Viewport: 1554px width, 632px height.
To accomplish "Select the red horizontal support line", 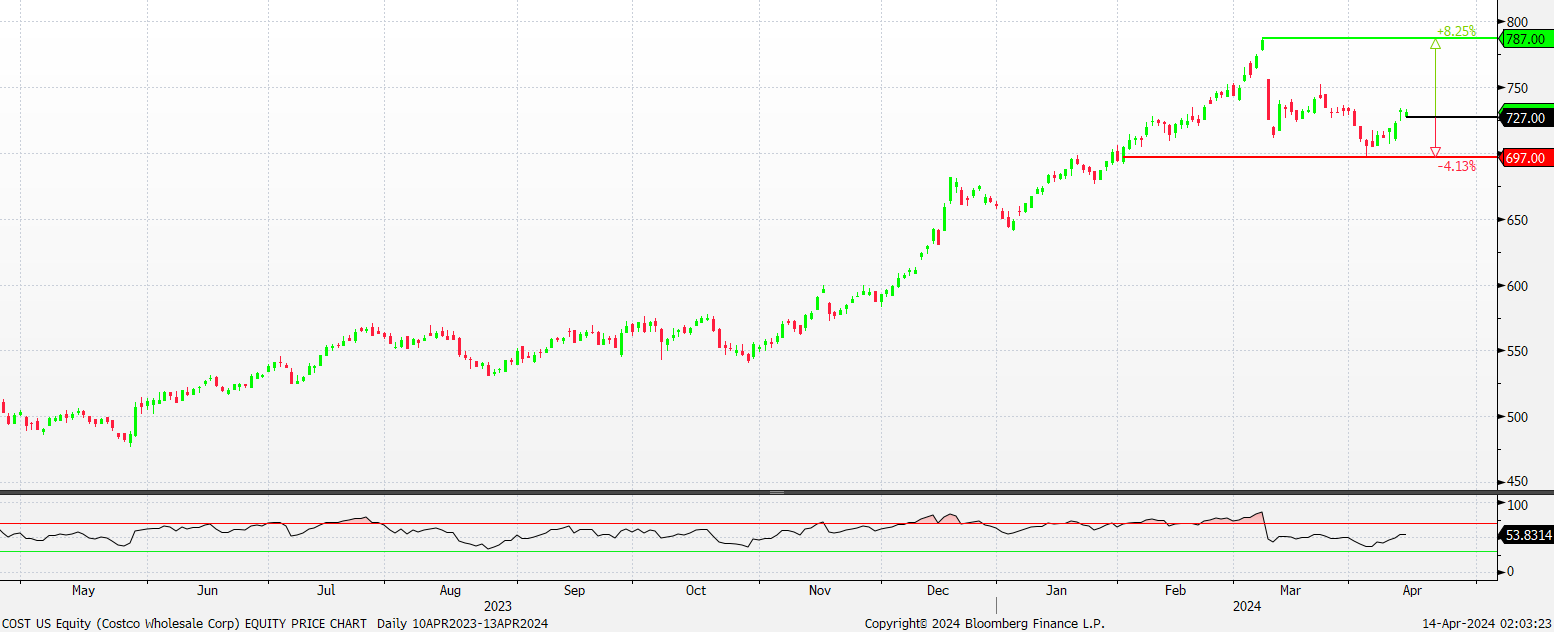I will tap(1310, 157).
